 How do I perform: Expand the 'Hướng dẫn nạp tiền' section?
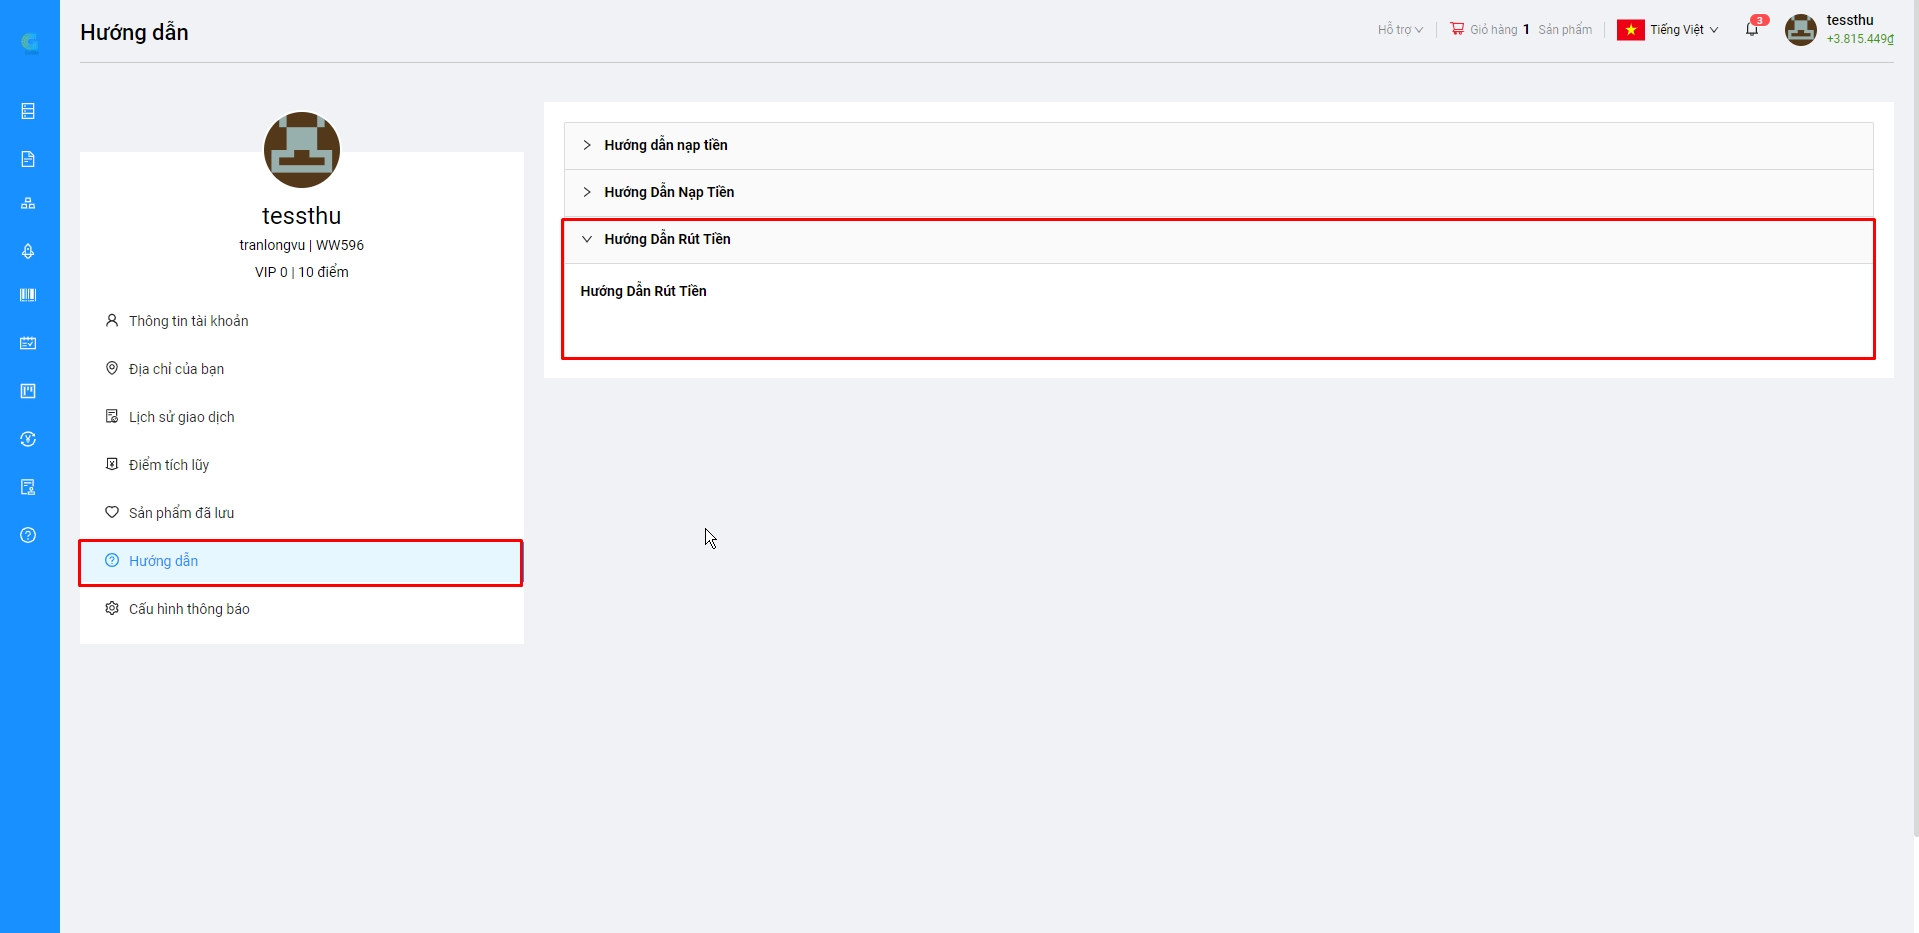(x=665, y=145)
